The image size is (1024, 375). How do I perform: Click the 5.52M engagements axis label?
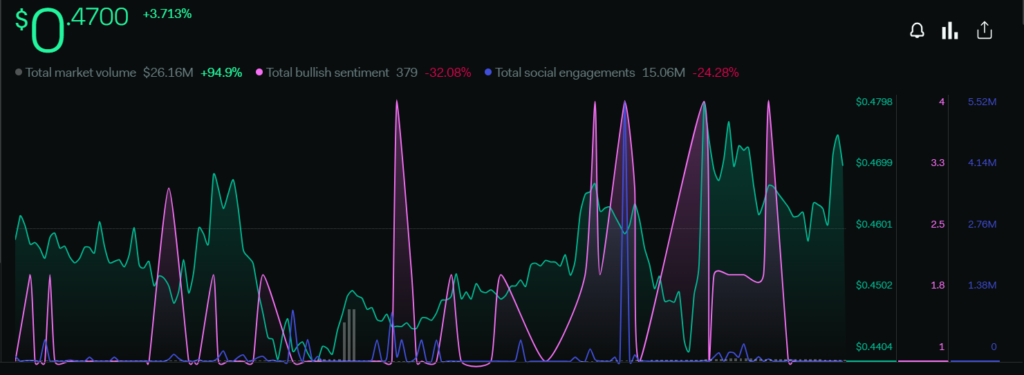982,101
